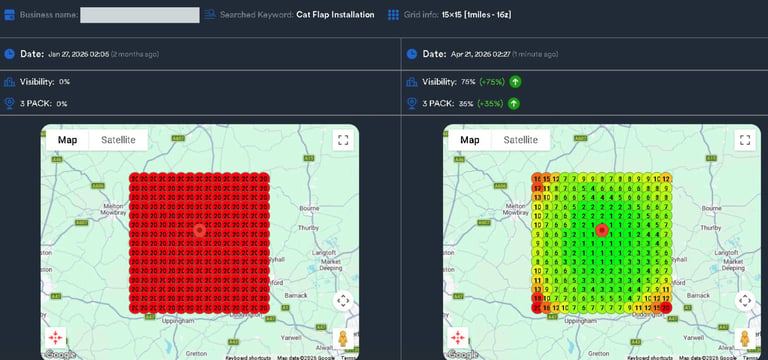Click the 'Cat Flap Installation' keyword text
Image resolution: width=768 pixels, height=360 pixels.
tap(335, 15)
